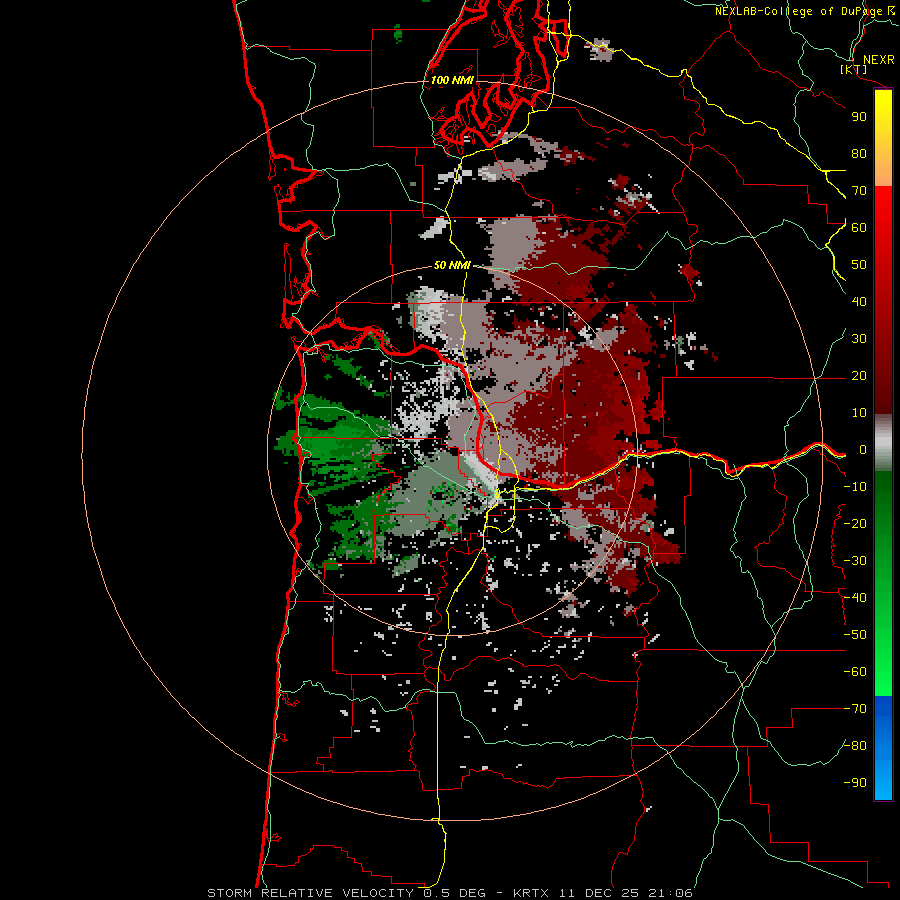Image resolution: width=900 pixels, height=900 pixels.
Task: Click the "100 NMI" range ring label
Action: [x=452, y=80]
